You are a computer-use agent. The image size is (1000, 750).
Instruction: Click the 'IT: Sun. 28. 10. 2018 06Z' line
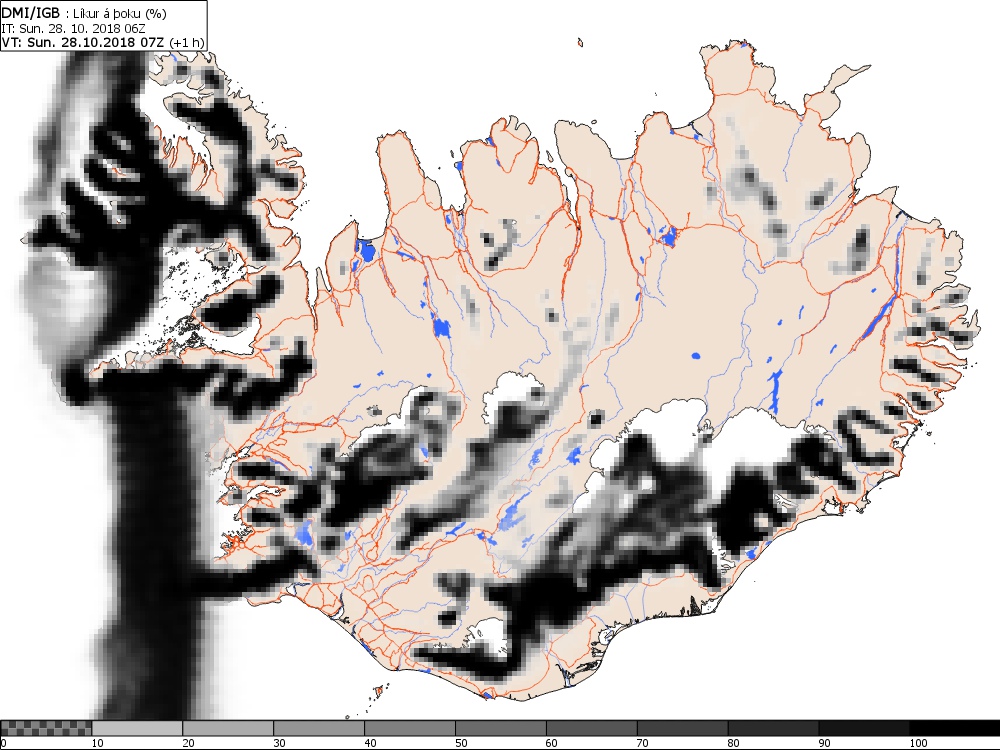(73, 28)
